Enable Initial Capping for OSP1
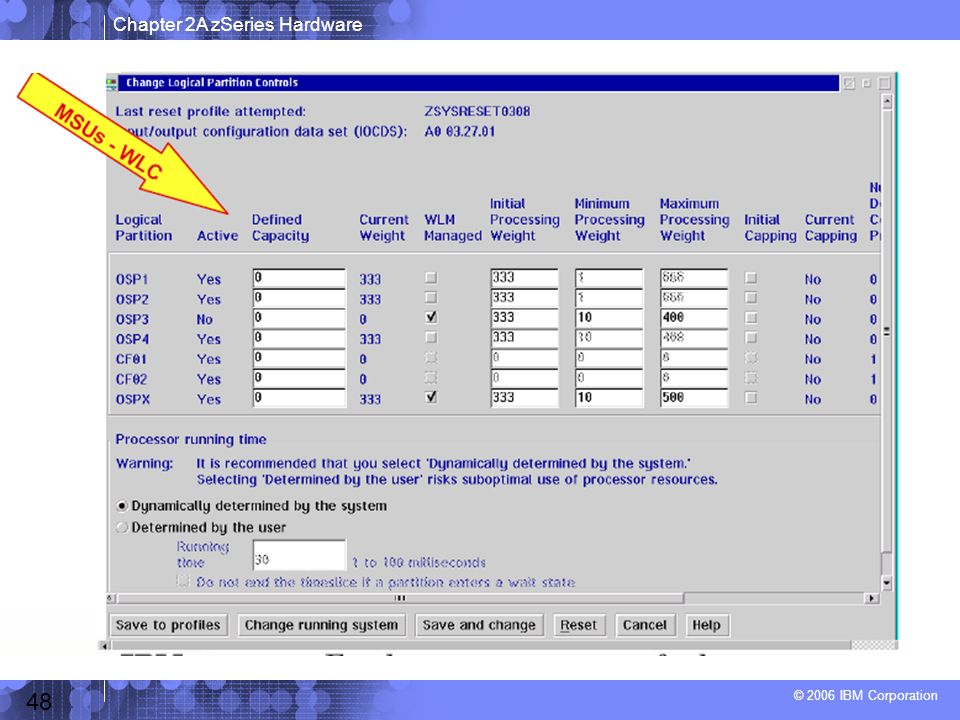Image resolution: width=960 pixels, height=720 pixels. pos(751,278)
